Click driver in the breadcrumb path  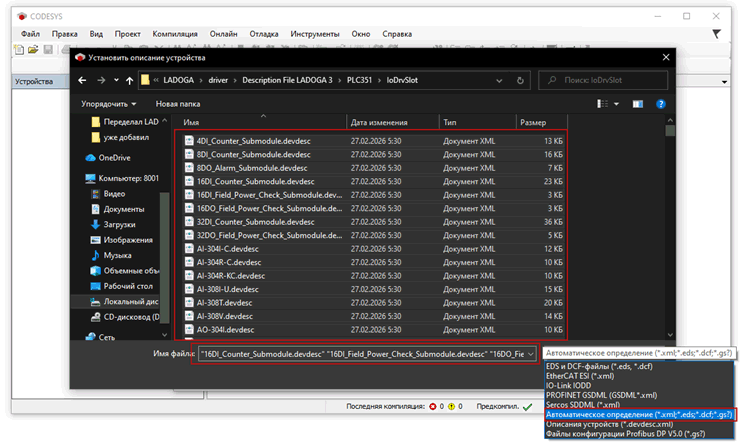click(218, 80)
